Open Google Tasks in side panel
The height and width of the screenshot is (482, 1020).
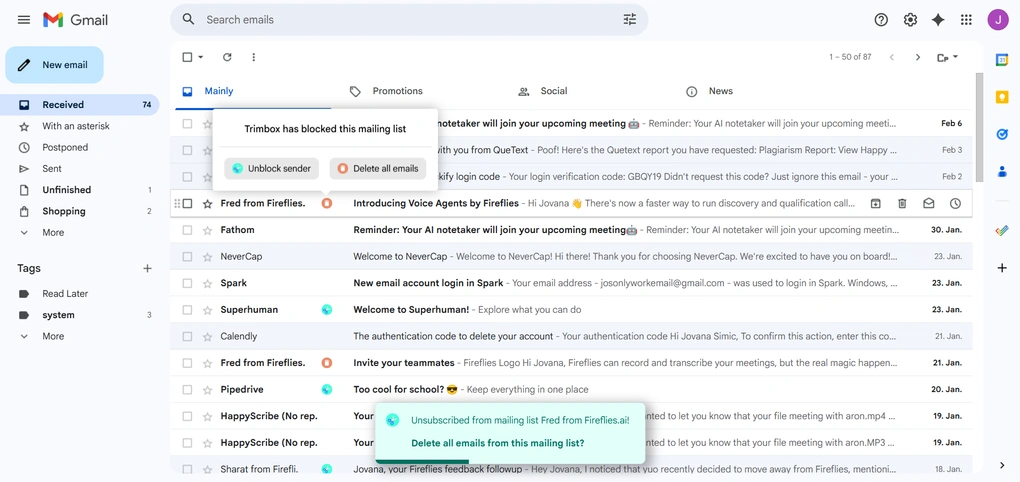(1002, 134)
